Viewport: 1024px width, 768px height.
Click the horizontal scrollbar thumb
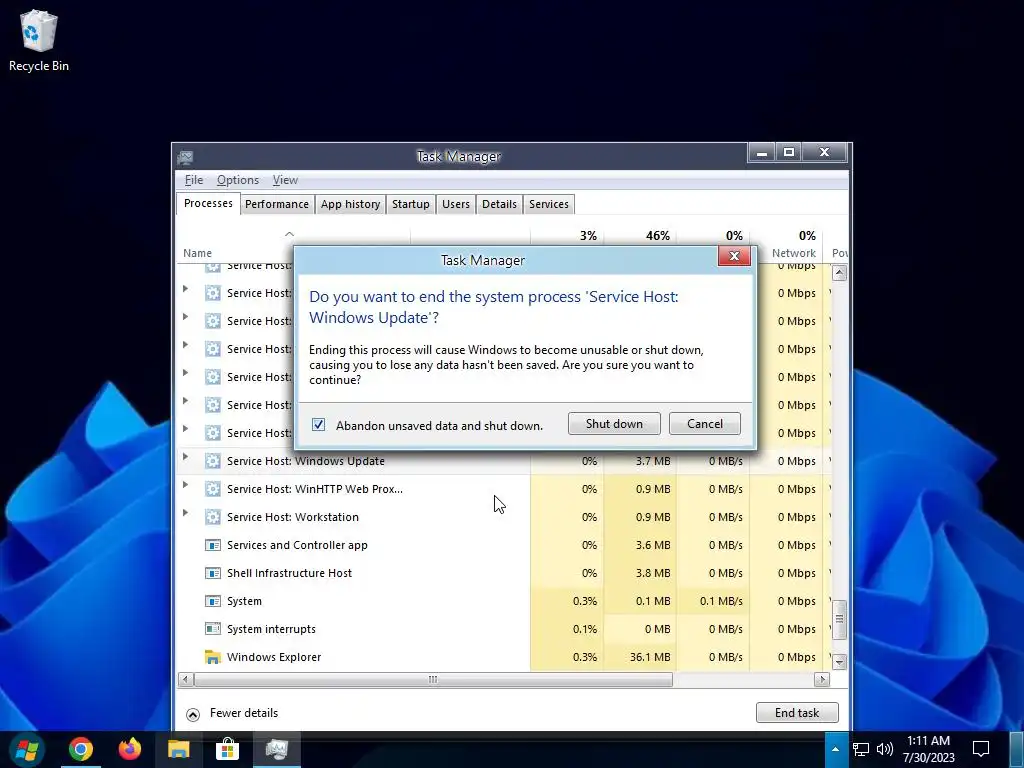(x=433, y=680)
